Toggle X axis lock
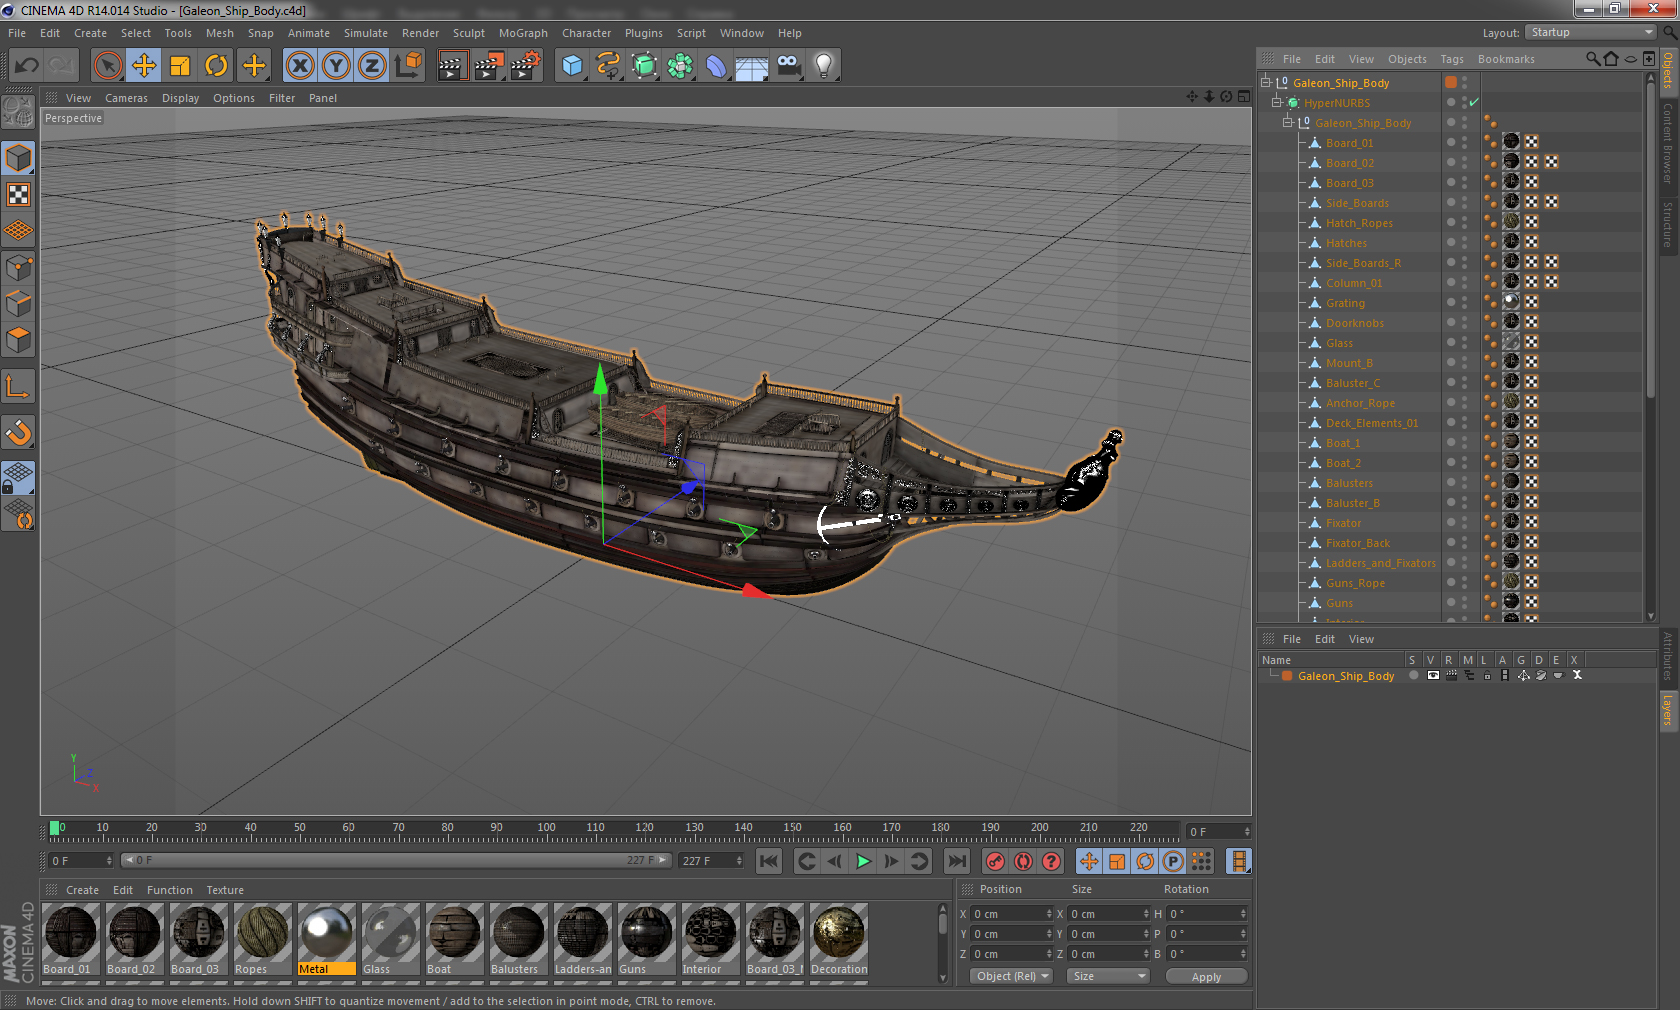The height and width of the screenshot is (1010, 1680). pos(299,66)
